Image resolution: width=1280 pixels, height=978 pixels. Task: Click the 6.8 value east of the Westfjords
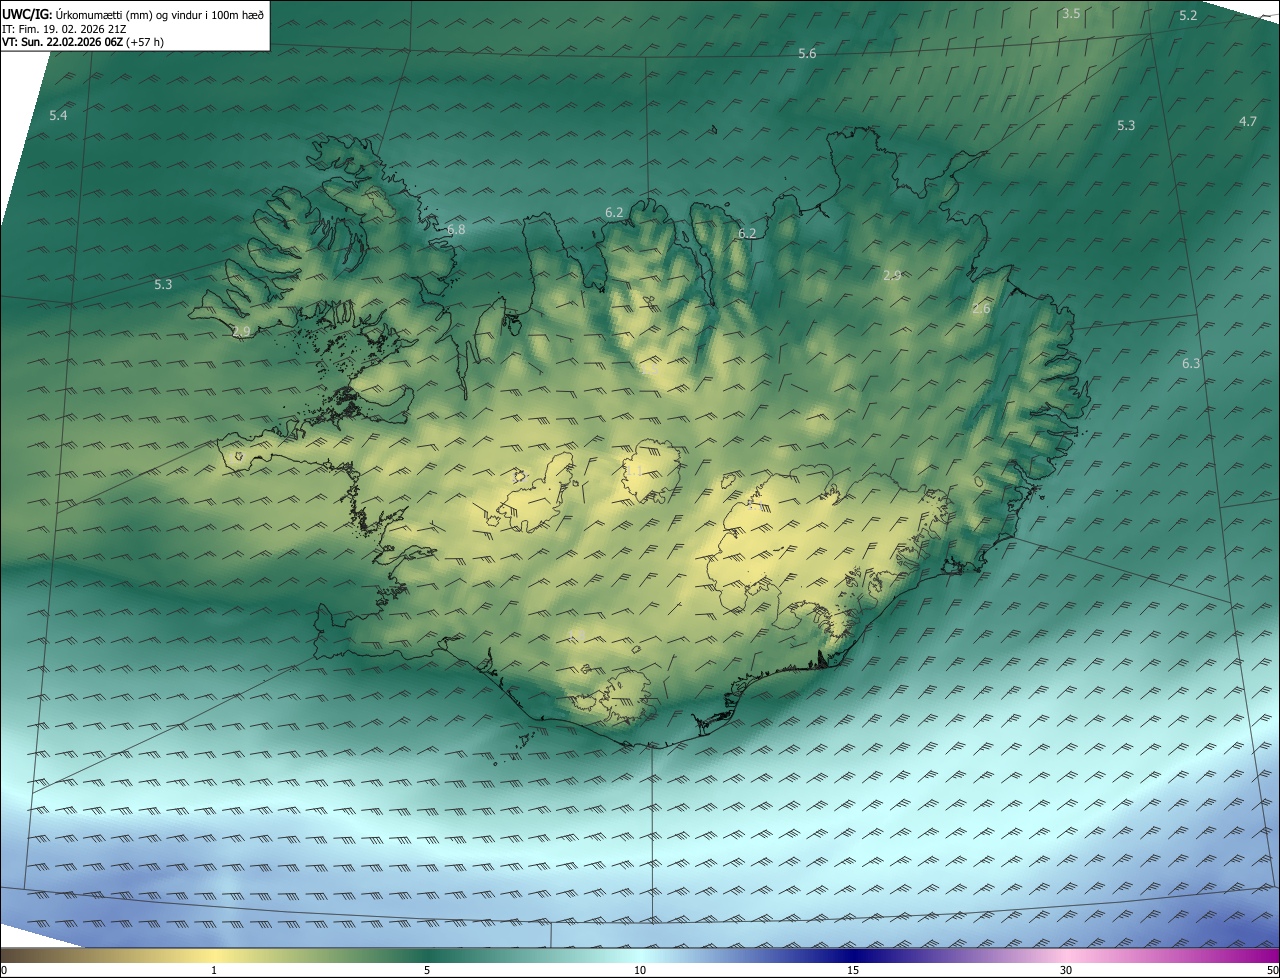pos(456,230)
